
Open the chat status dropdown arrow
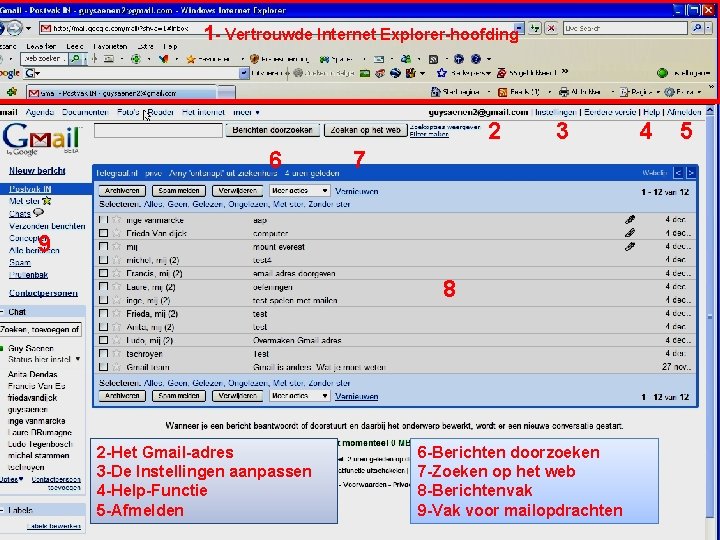(78, 359)
